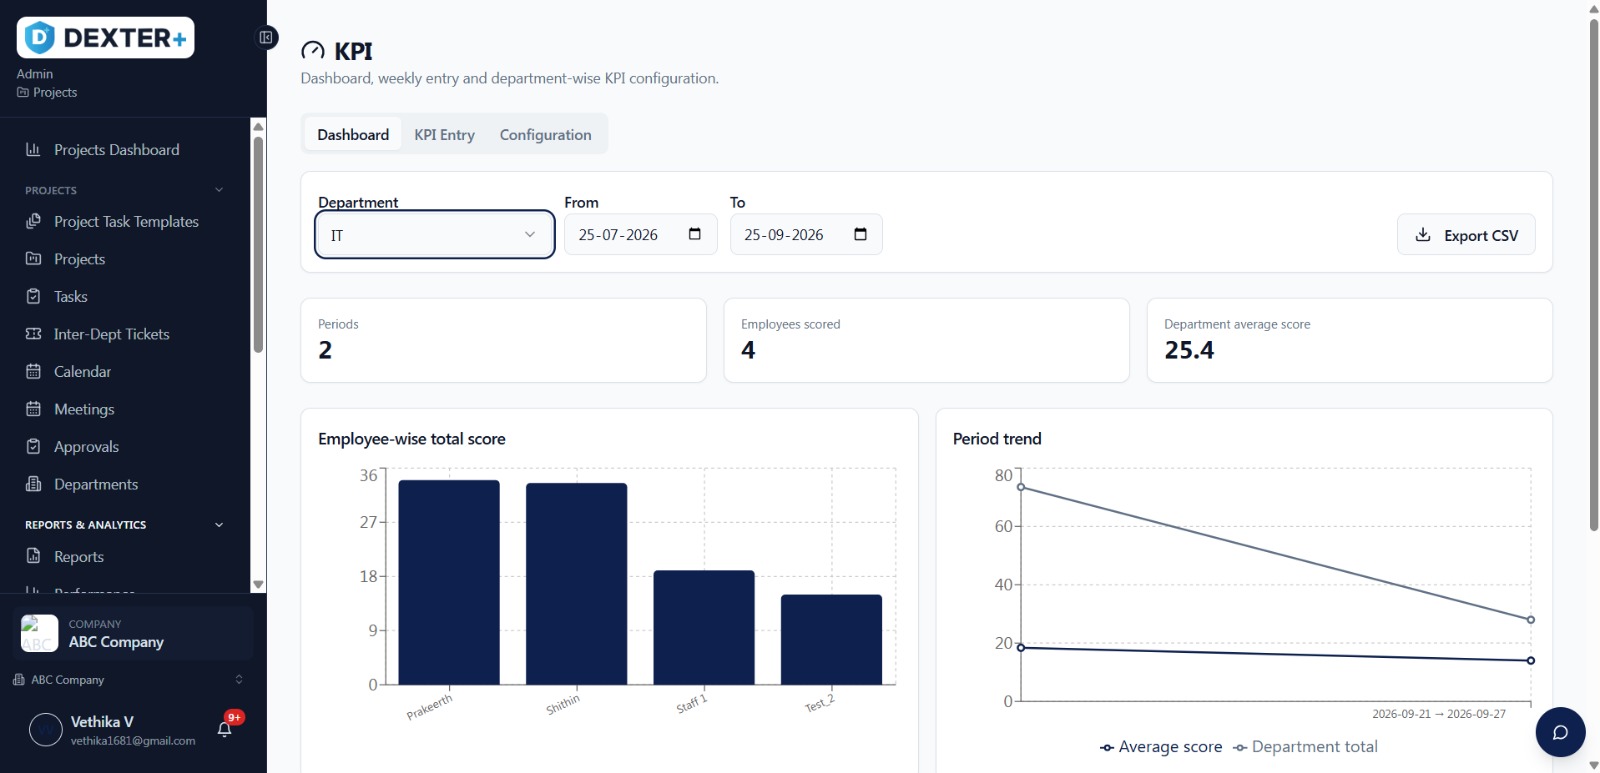Image resolution: width=1600 pixels, height=773 pixels.
Task: Click the Projects Dashboard chart icon
Action: tap(33, 149)
